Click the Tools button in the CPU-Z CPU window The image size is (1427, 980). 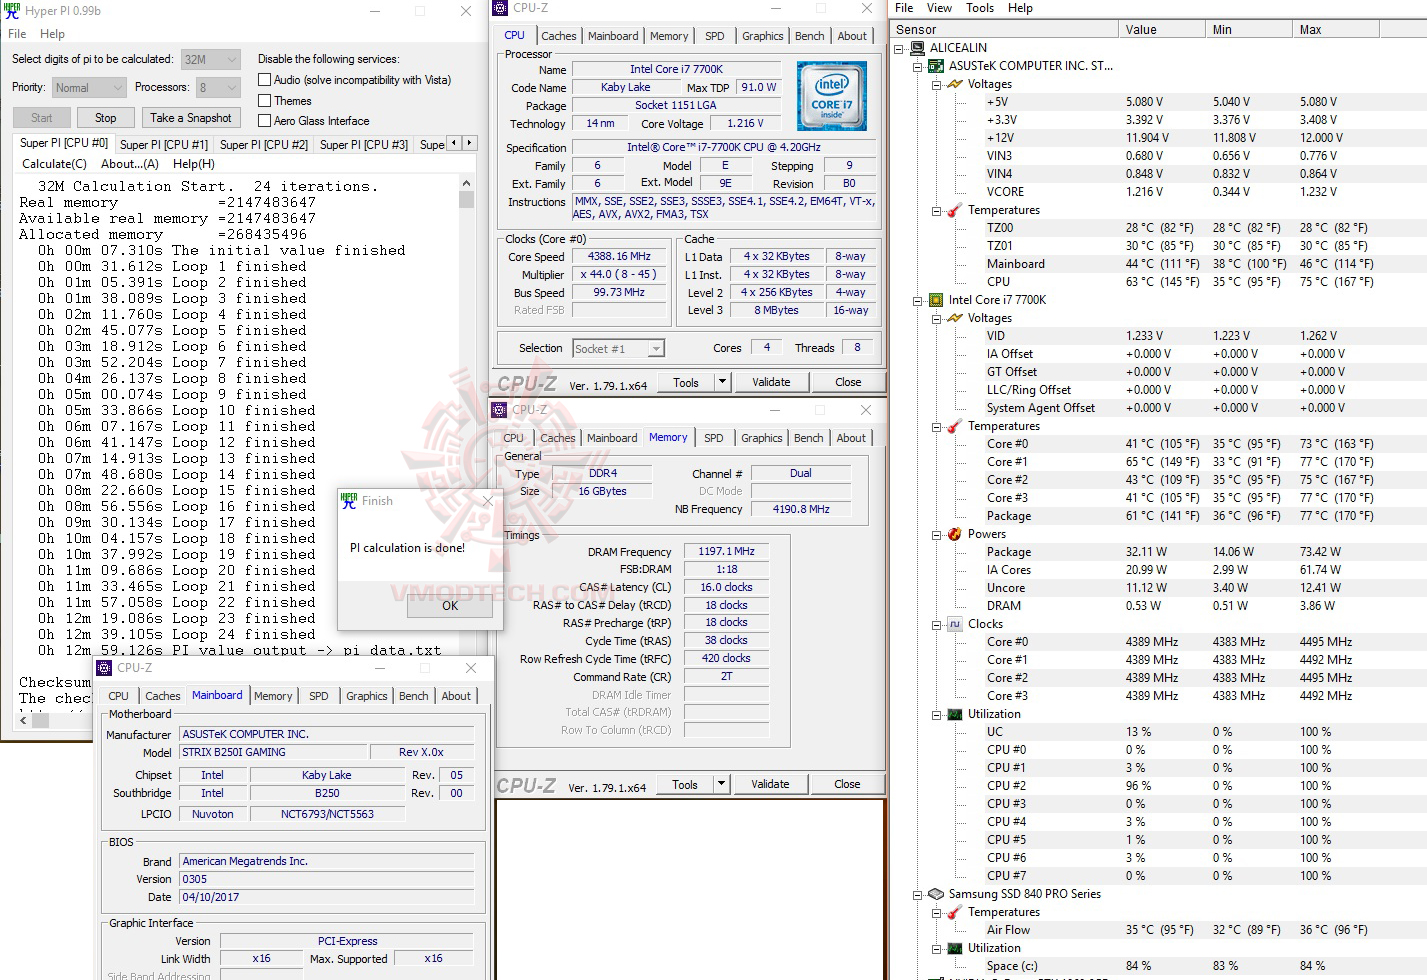click(686, 382)
